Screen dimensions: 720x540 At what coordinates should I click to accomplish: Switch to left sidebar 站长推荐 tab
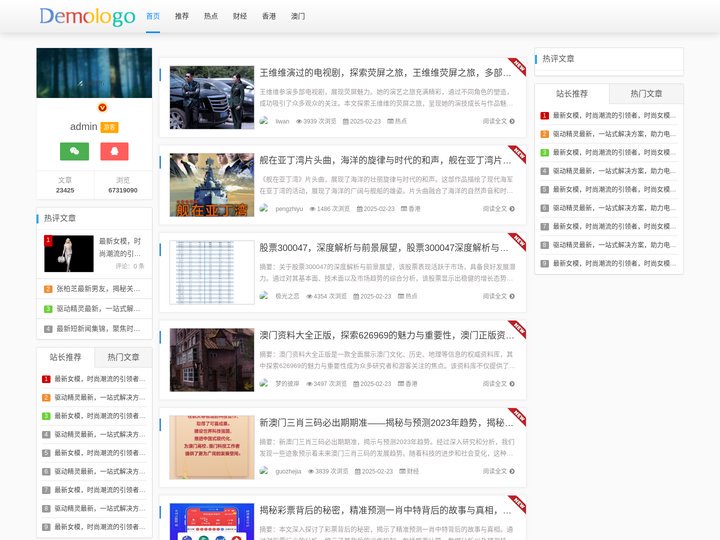coord(65,357)
